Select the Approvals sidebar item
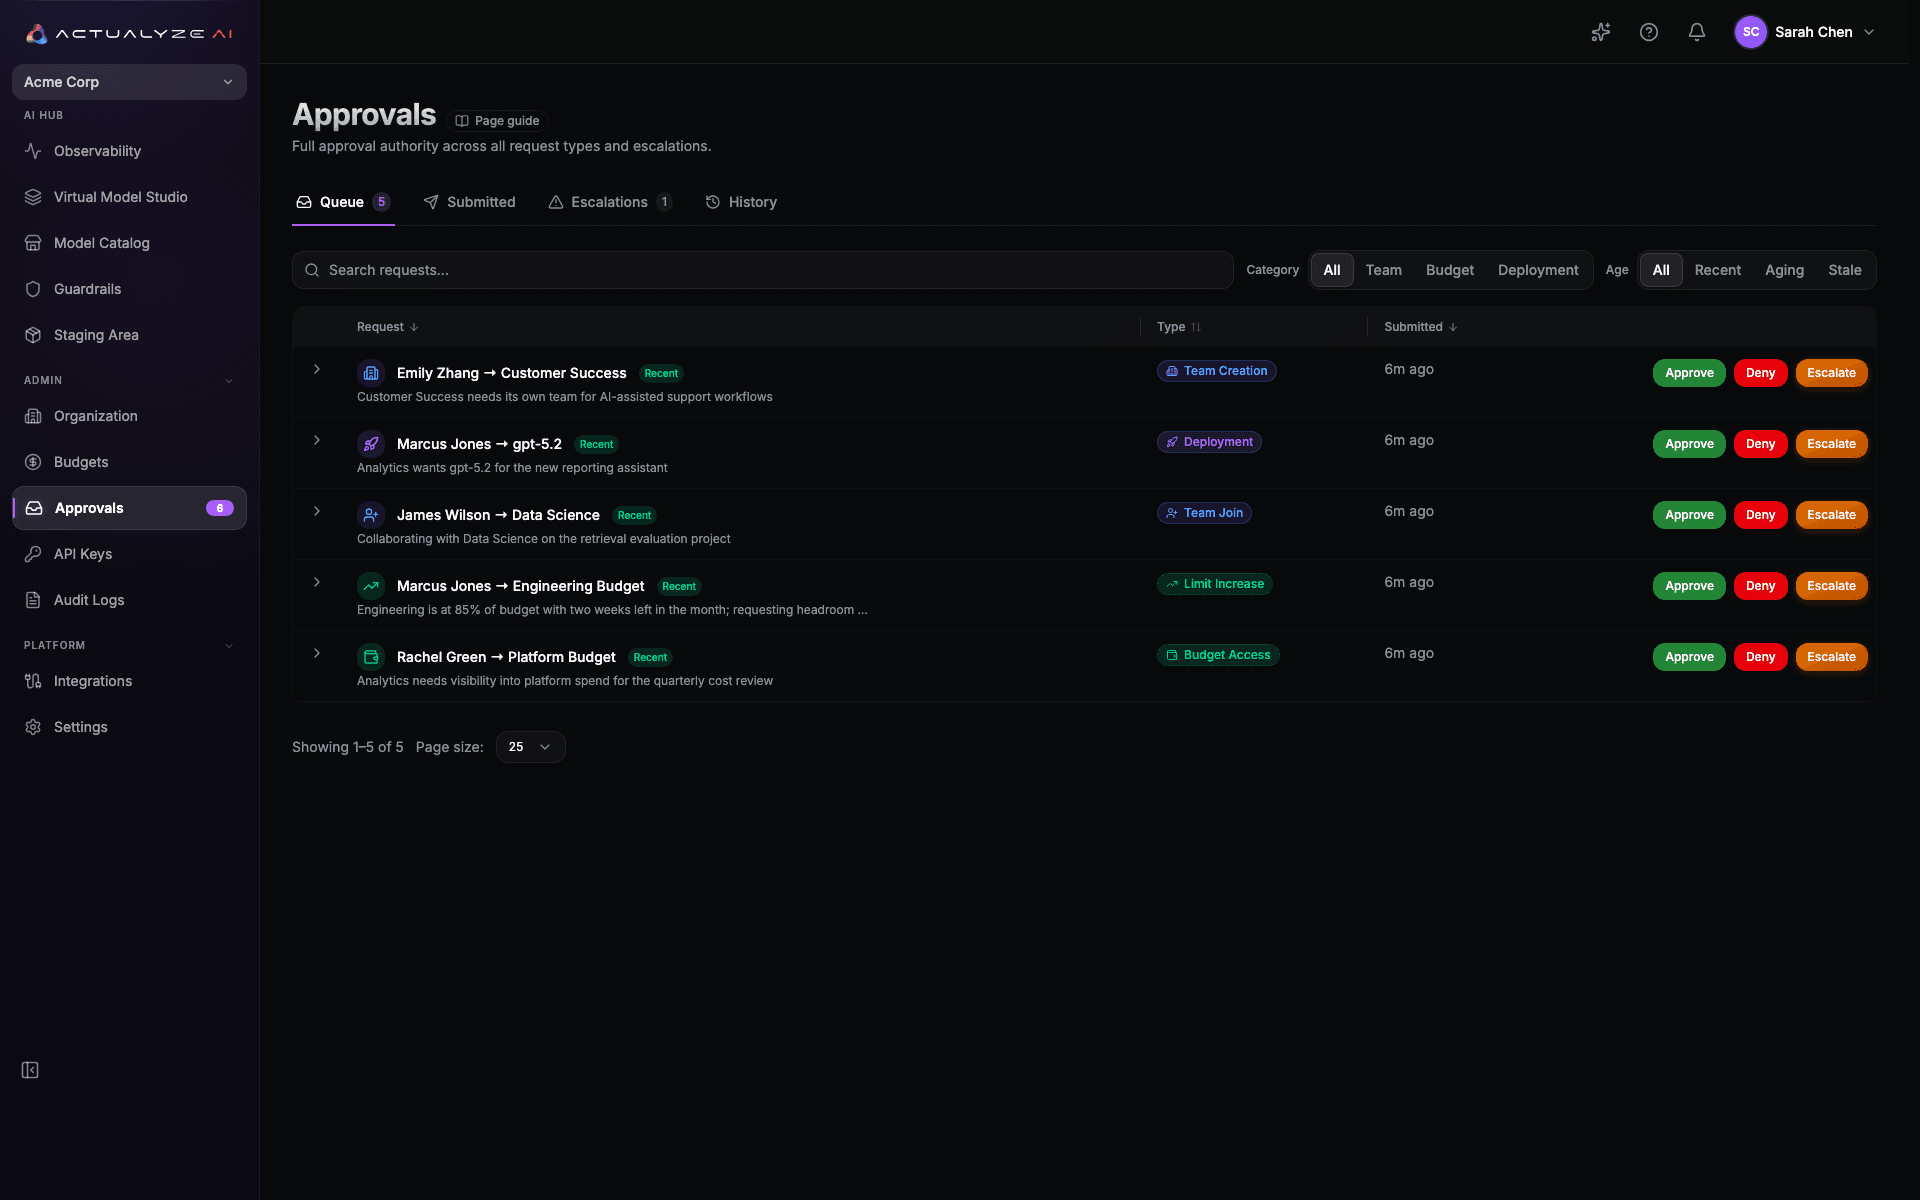This screenshot has height=1200, width=1920. point(129,508)
